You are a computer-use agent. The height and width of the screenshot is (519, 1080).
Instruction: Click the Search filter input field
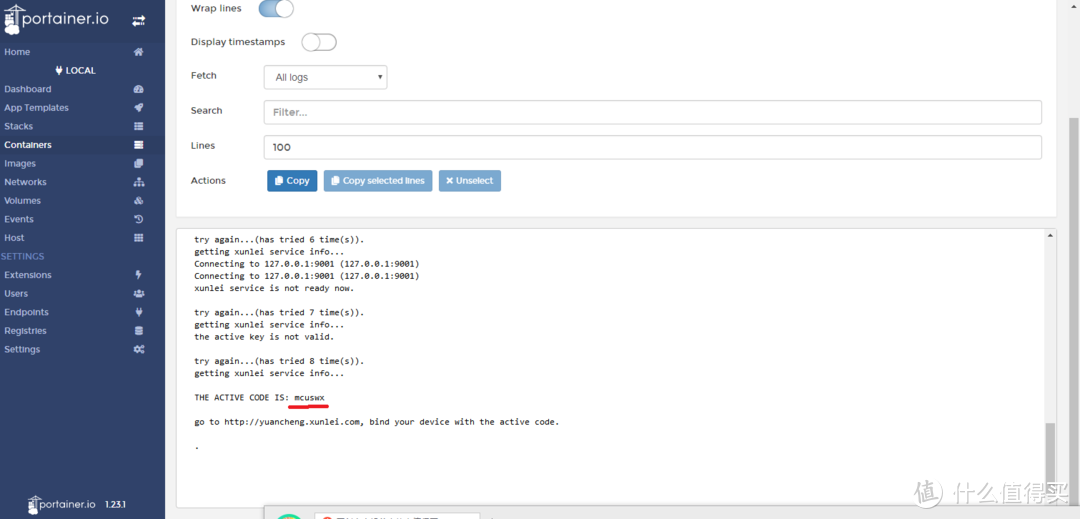(652, 112)
